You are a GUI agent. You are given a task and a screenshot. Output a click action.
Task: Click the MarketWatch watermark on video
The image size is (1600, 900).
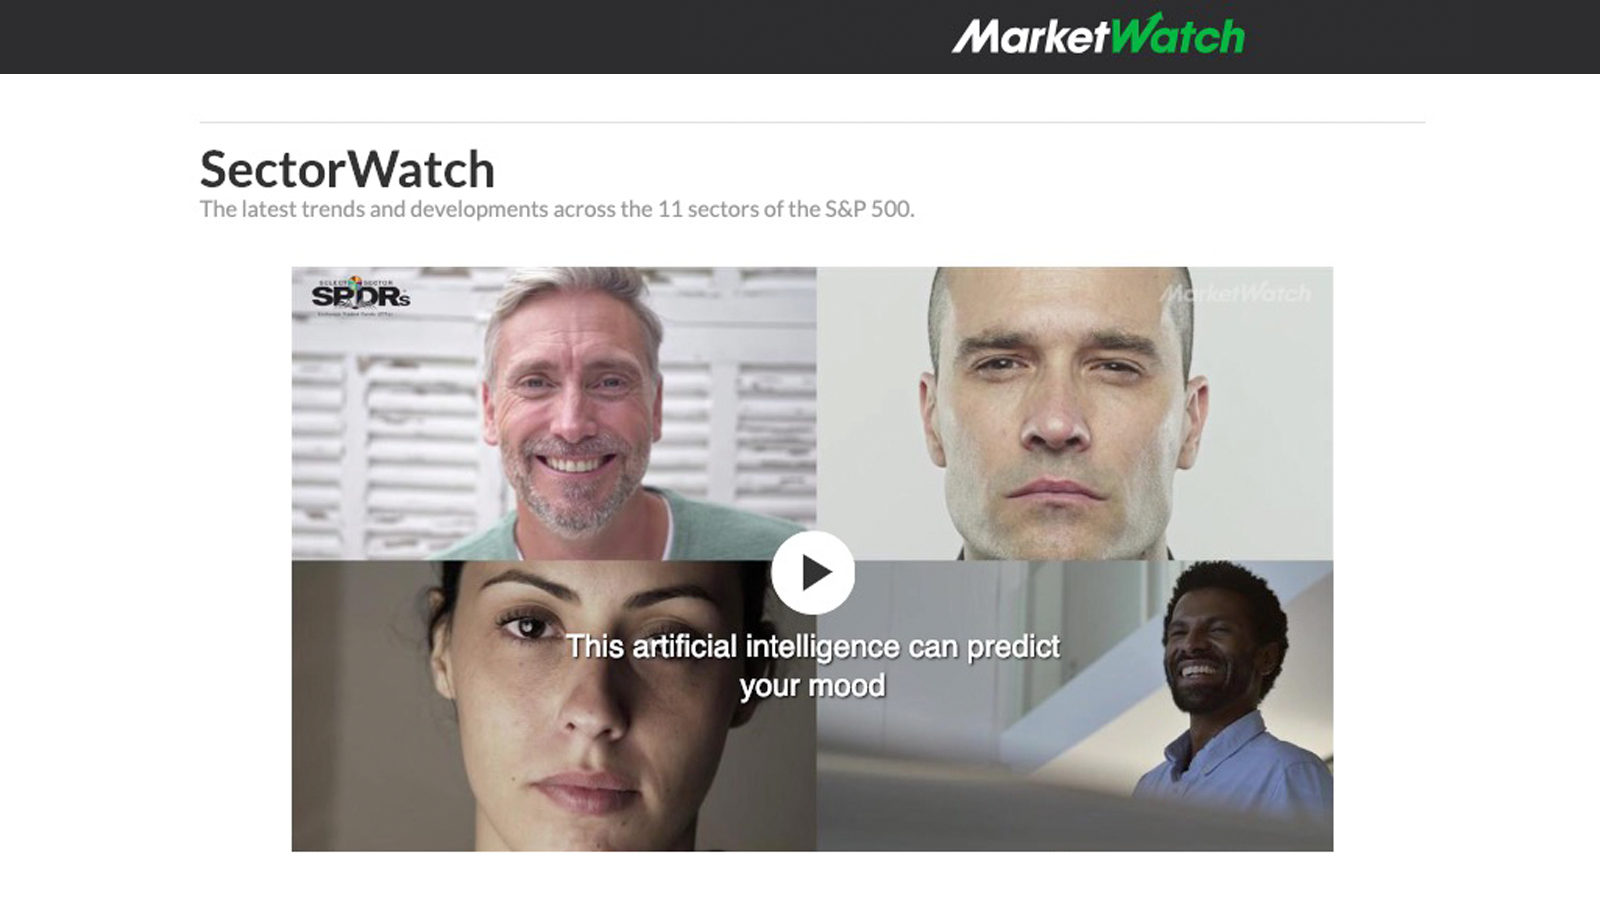[x=1236, y=293]
